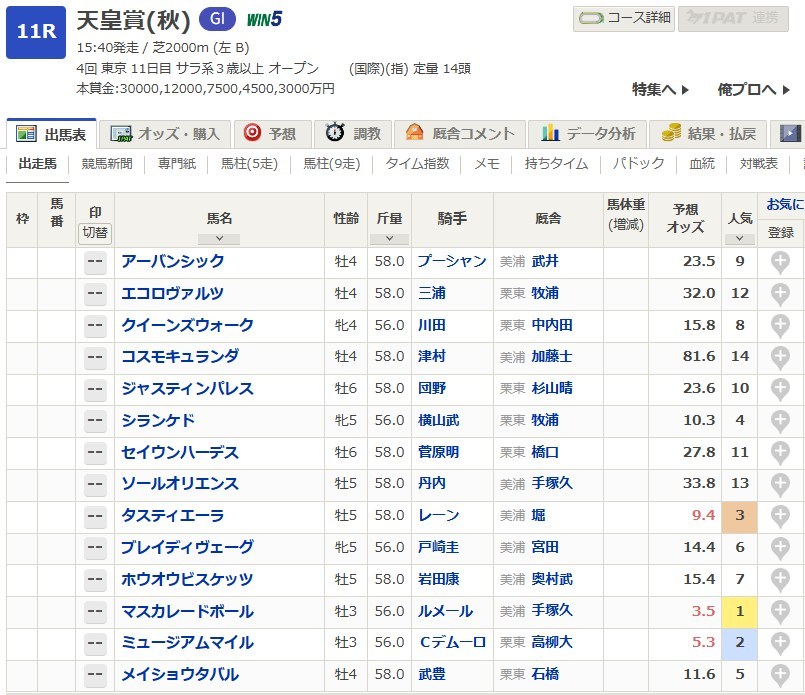Toggle the mark selector for ミュージアムマイル

[x=95, y=643]
